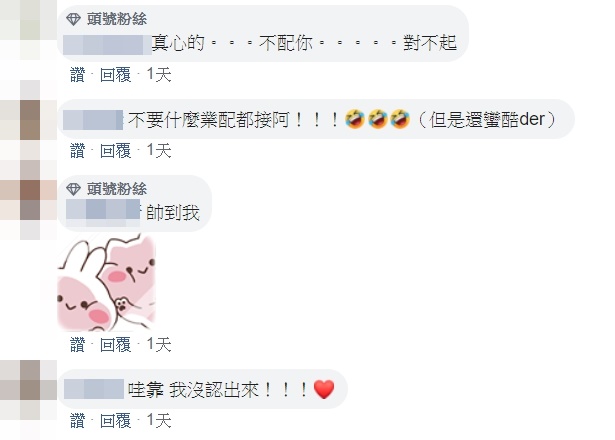Open the 1天 timestamp under the first comment
The height and width of the screenshot is (440, 615).
coord(159,75)
